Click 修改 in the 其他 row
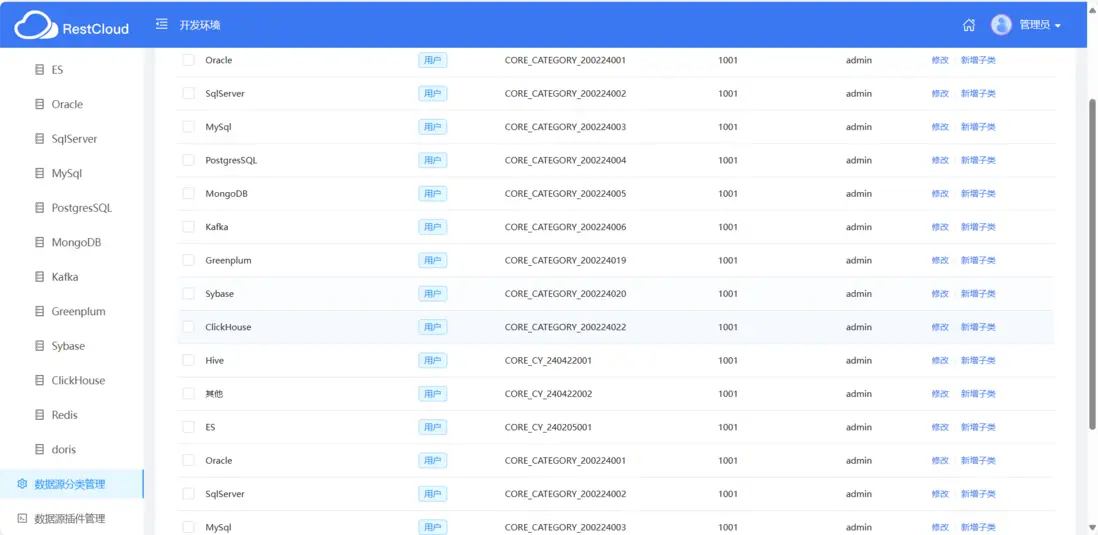The width and height of the screenshot is (1098, 535). click(940, 394)
